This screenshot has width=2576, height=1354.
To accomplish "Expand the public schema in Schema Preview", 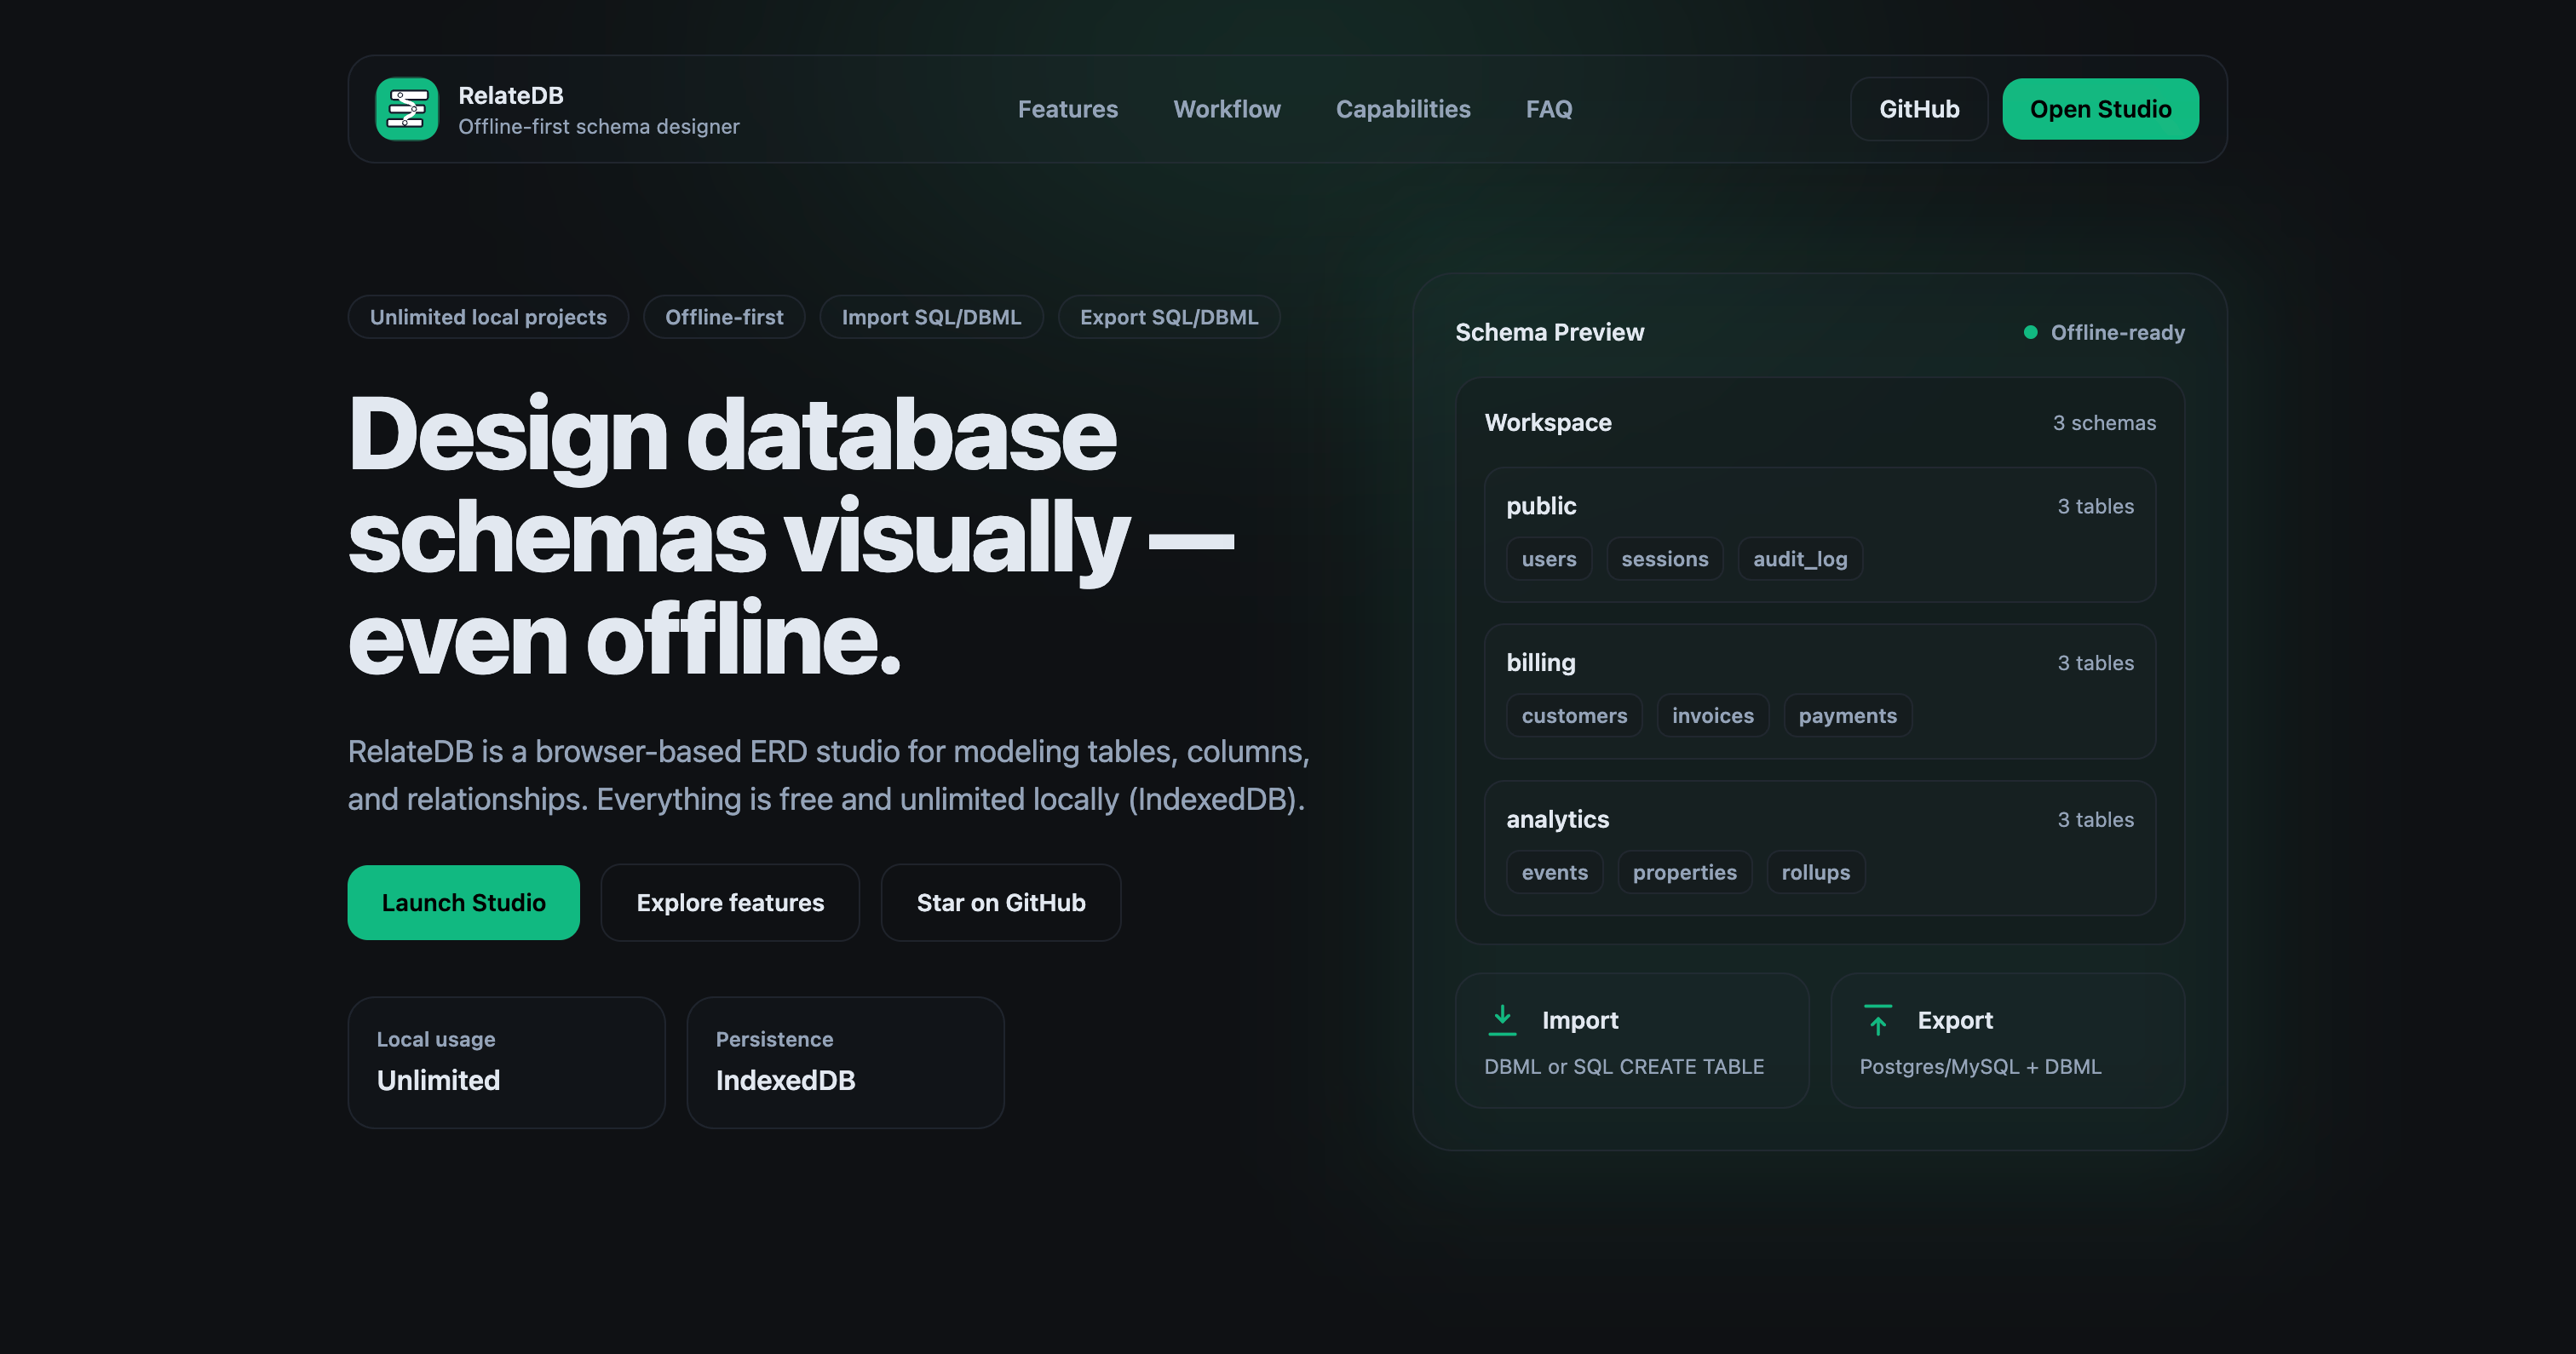I will click(1541, 506).
